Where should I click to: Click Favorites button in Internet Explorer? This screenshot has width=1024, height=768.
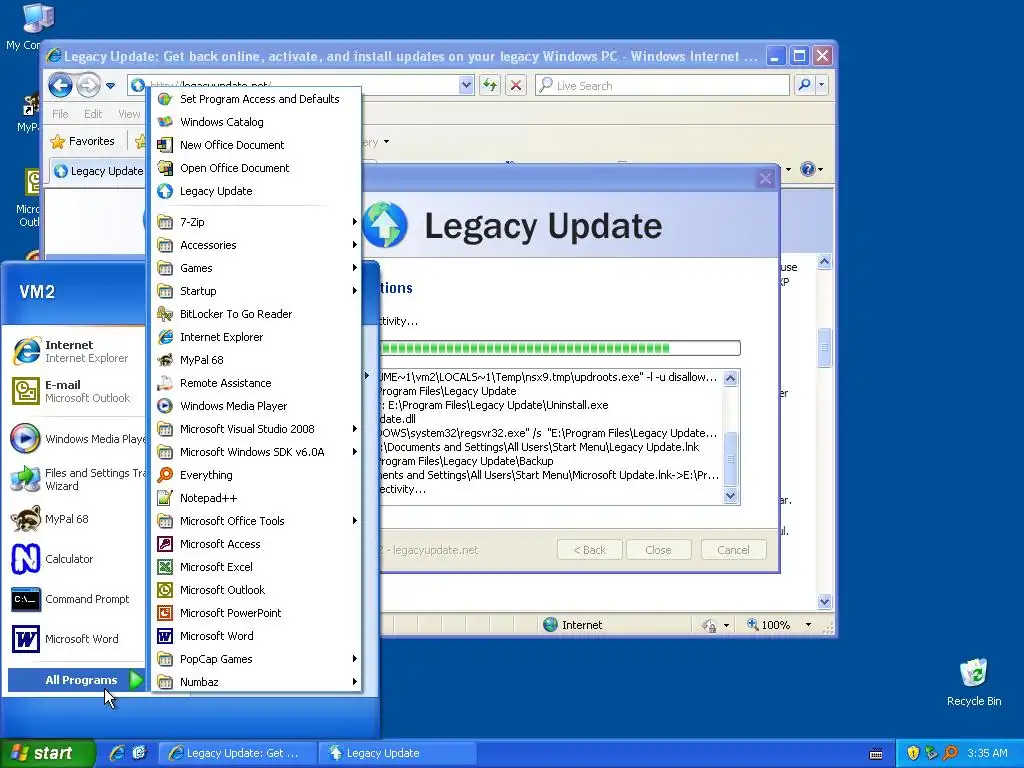(x=83, y=141)
